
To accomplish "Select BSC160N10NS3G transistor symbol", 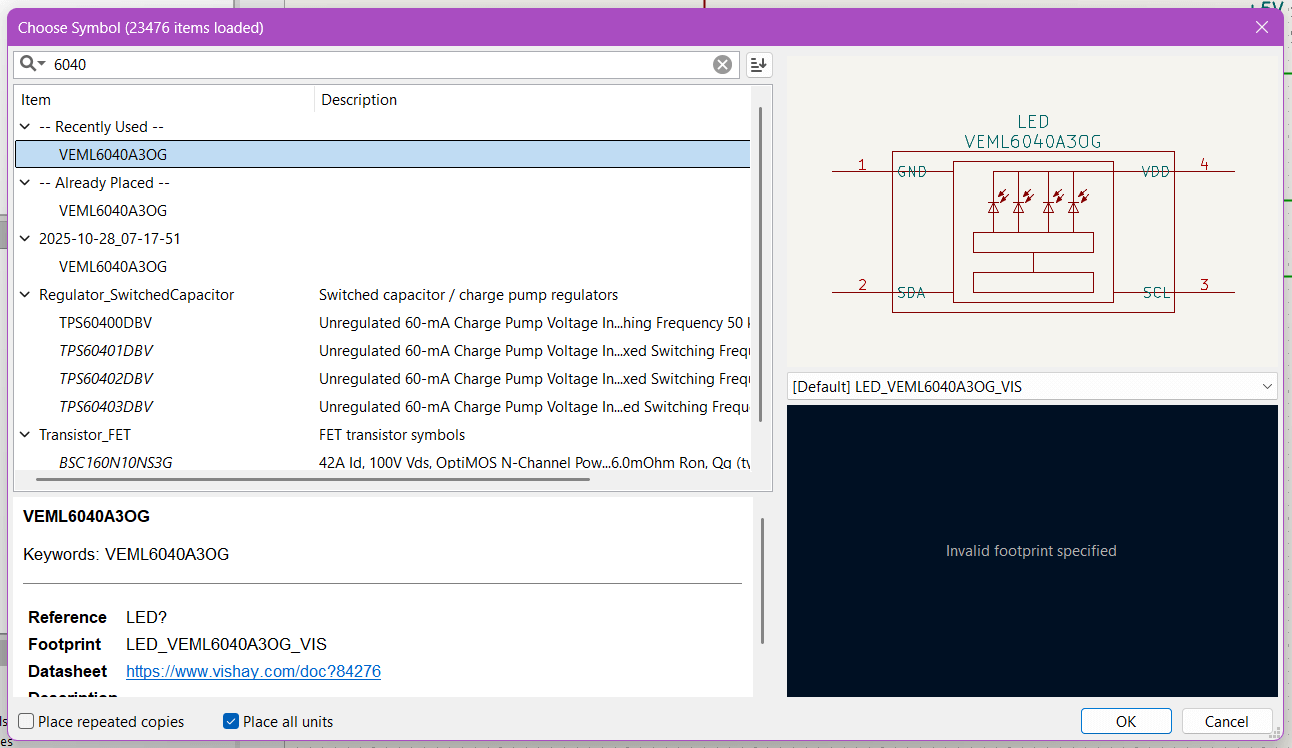I will (x=115, y=463).
